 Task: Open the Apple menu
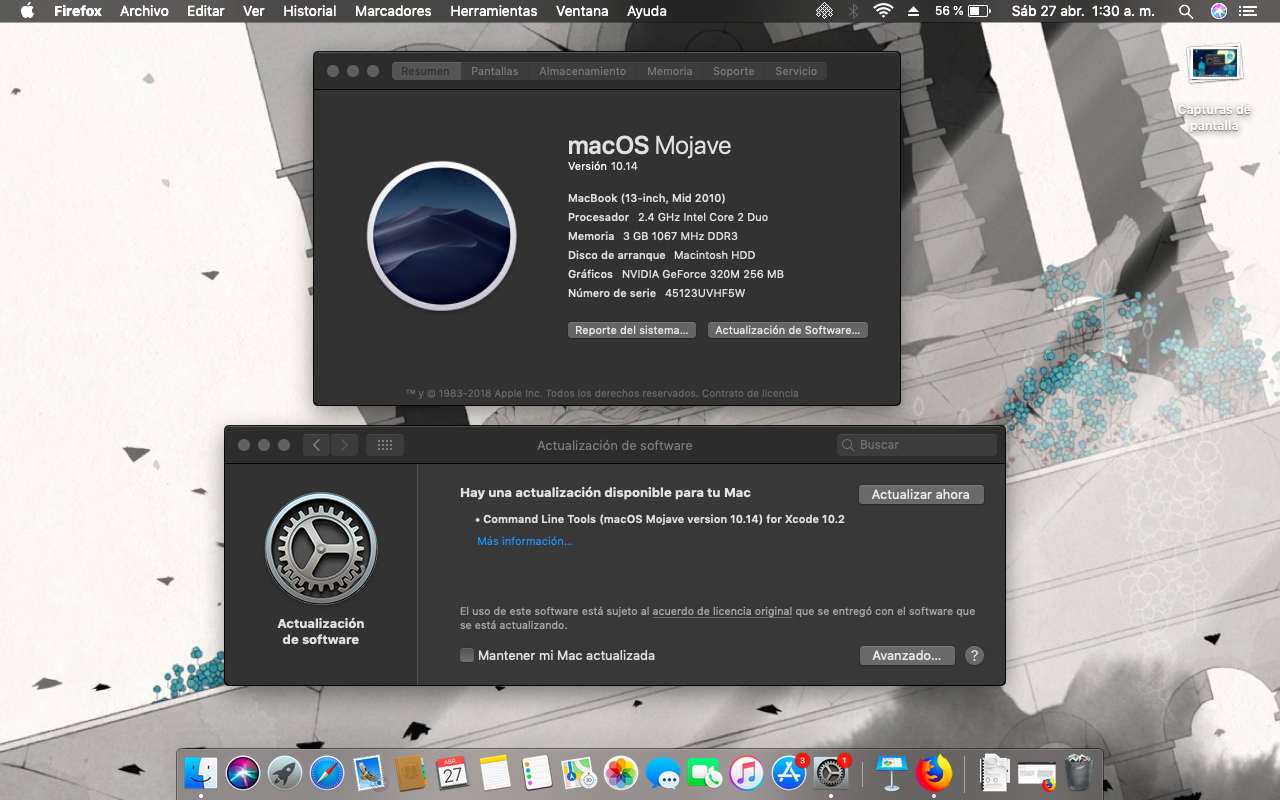(x=27, y=11)
